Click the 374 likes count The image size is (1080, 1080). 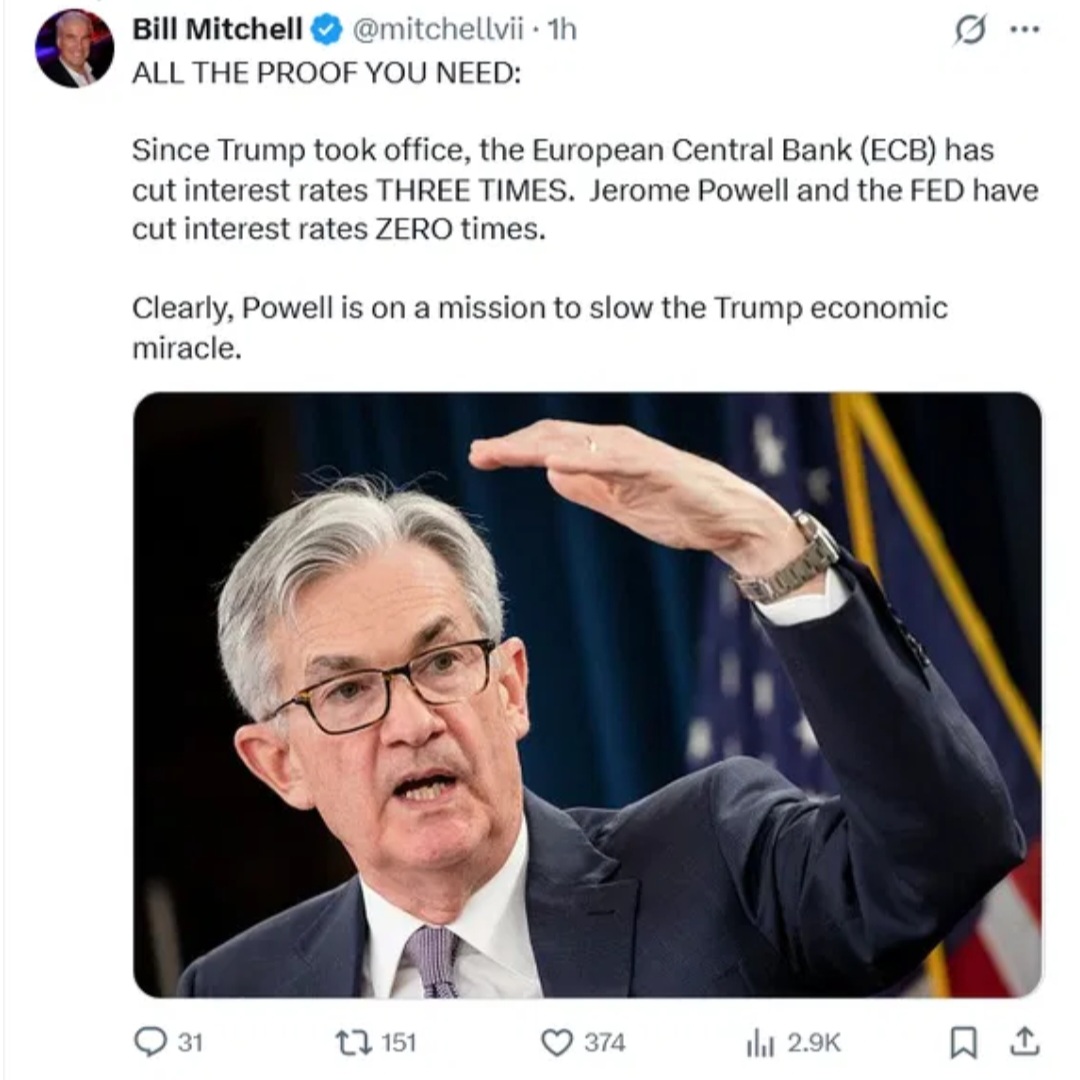(605, 1042)
